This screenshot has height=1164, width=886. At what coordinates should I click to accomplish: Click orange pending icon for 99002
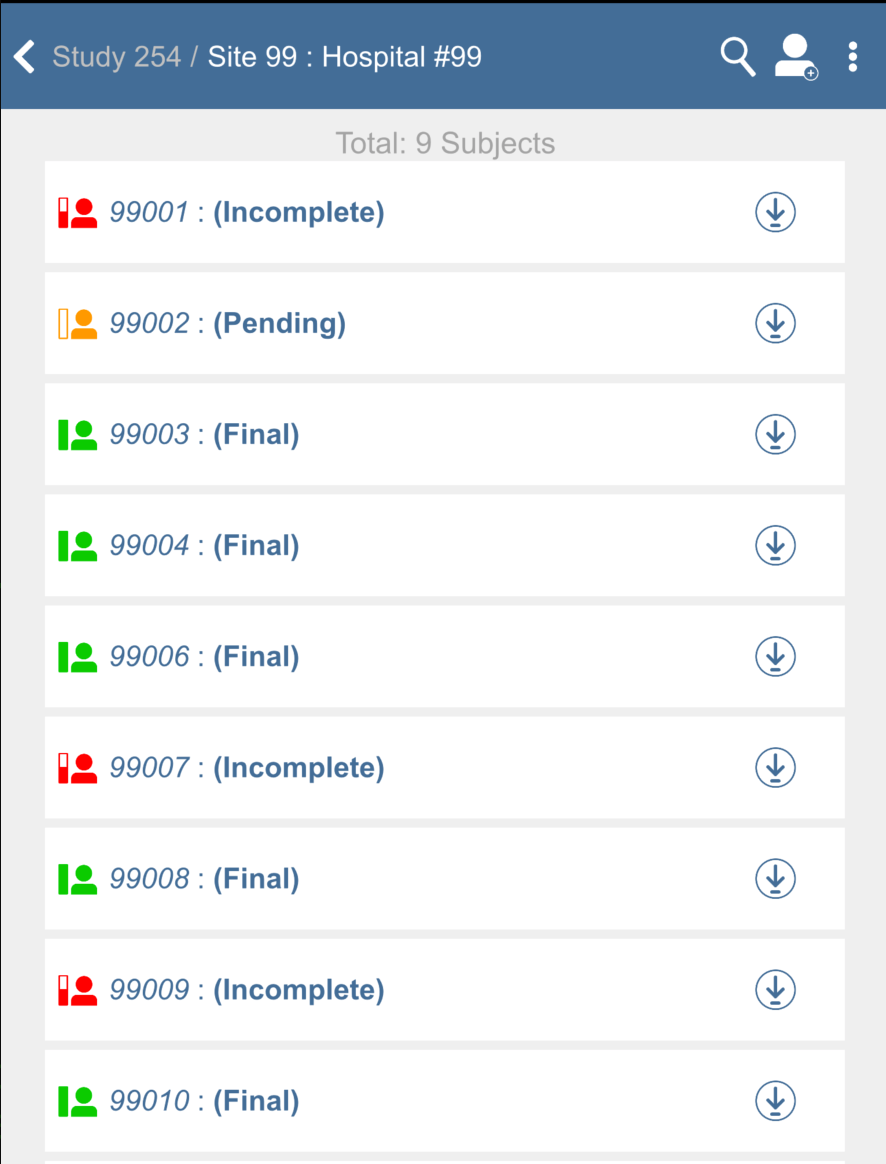pos(78,324)
